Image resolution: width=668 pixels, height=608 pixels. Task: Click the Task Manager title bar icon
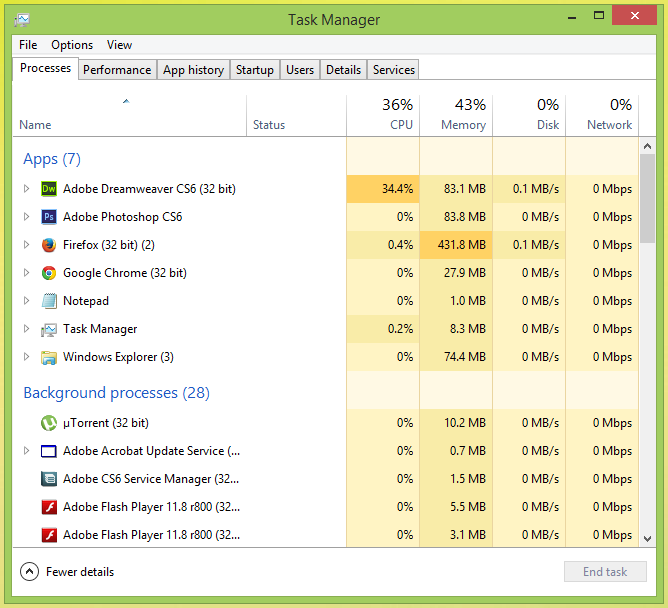(22, 20)
